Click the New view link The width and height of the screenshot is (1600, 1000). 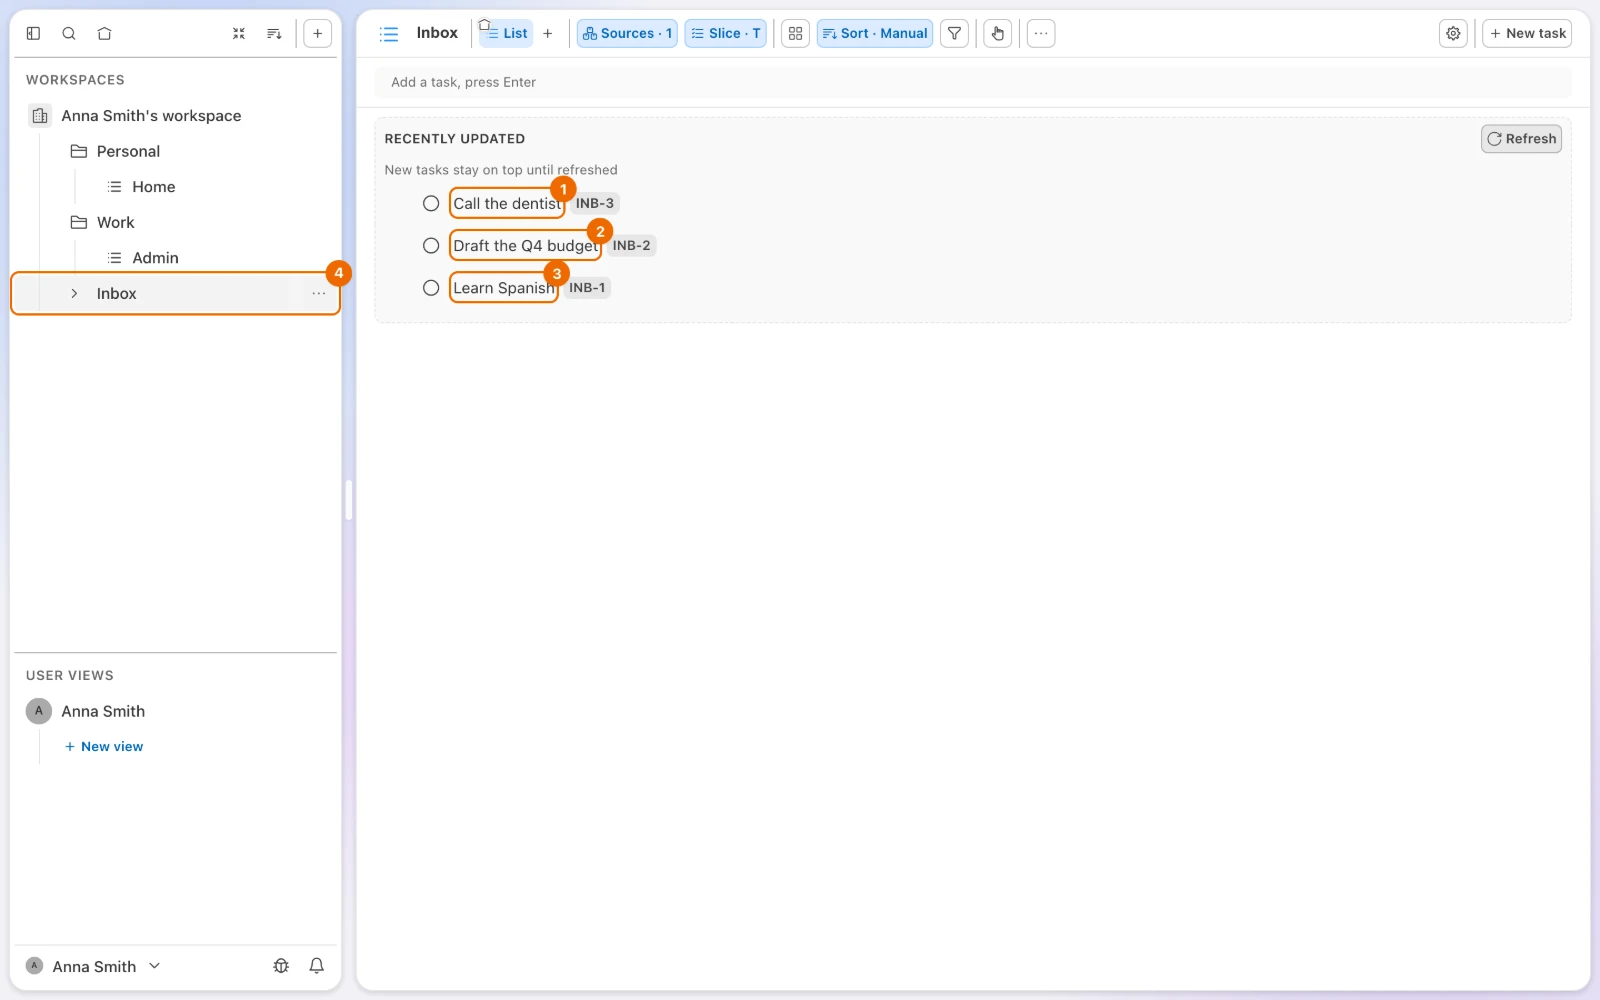tap(104, 747)
